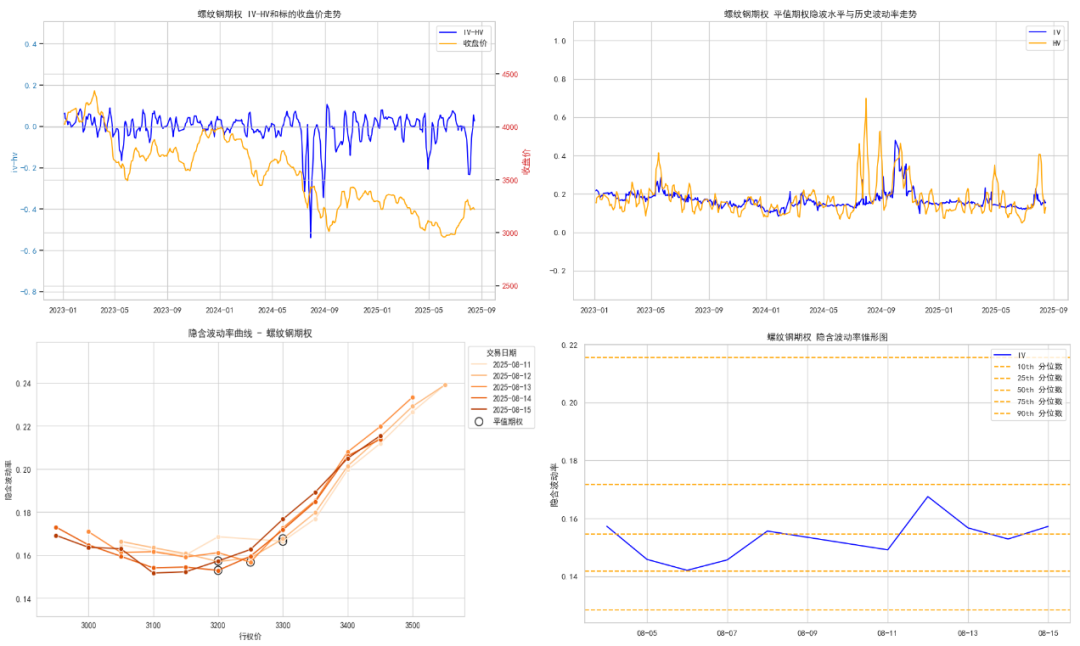Select legend entry "2025-08-14"
Image resolution: width=1080 pixels, height=646 pixels.
pos(501,399)
